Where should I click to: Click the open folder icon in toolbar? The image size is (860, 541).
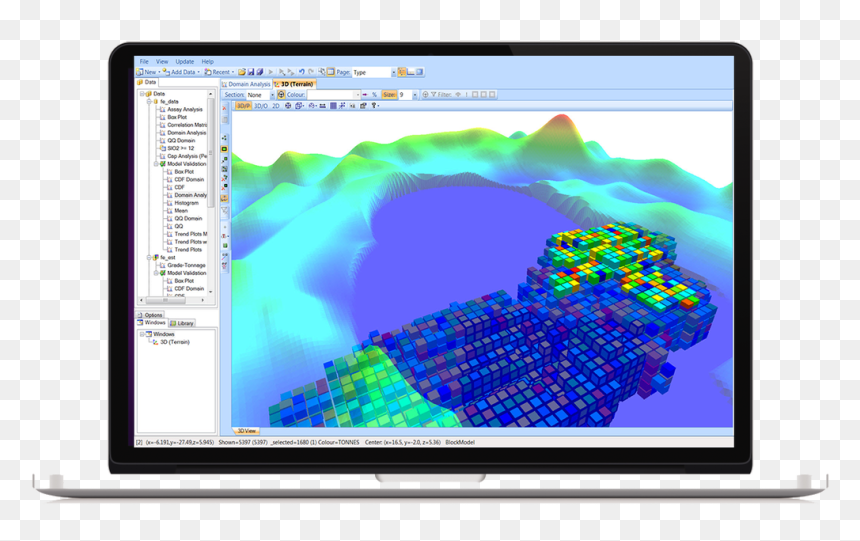(x=241, y=72)
